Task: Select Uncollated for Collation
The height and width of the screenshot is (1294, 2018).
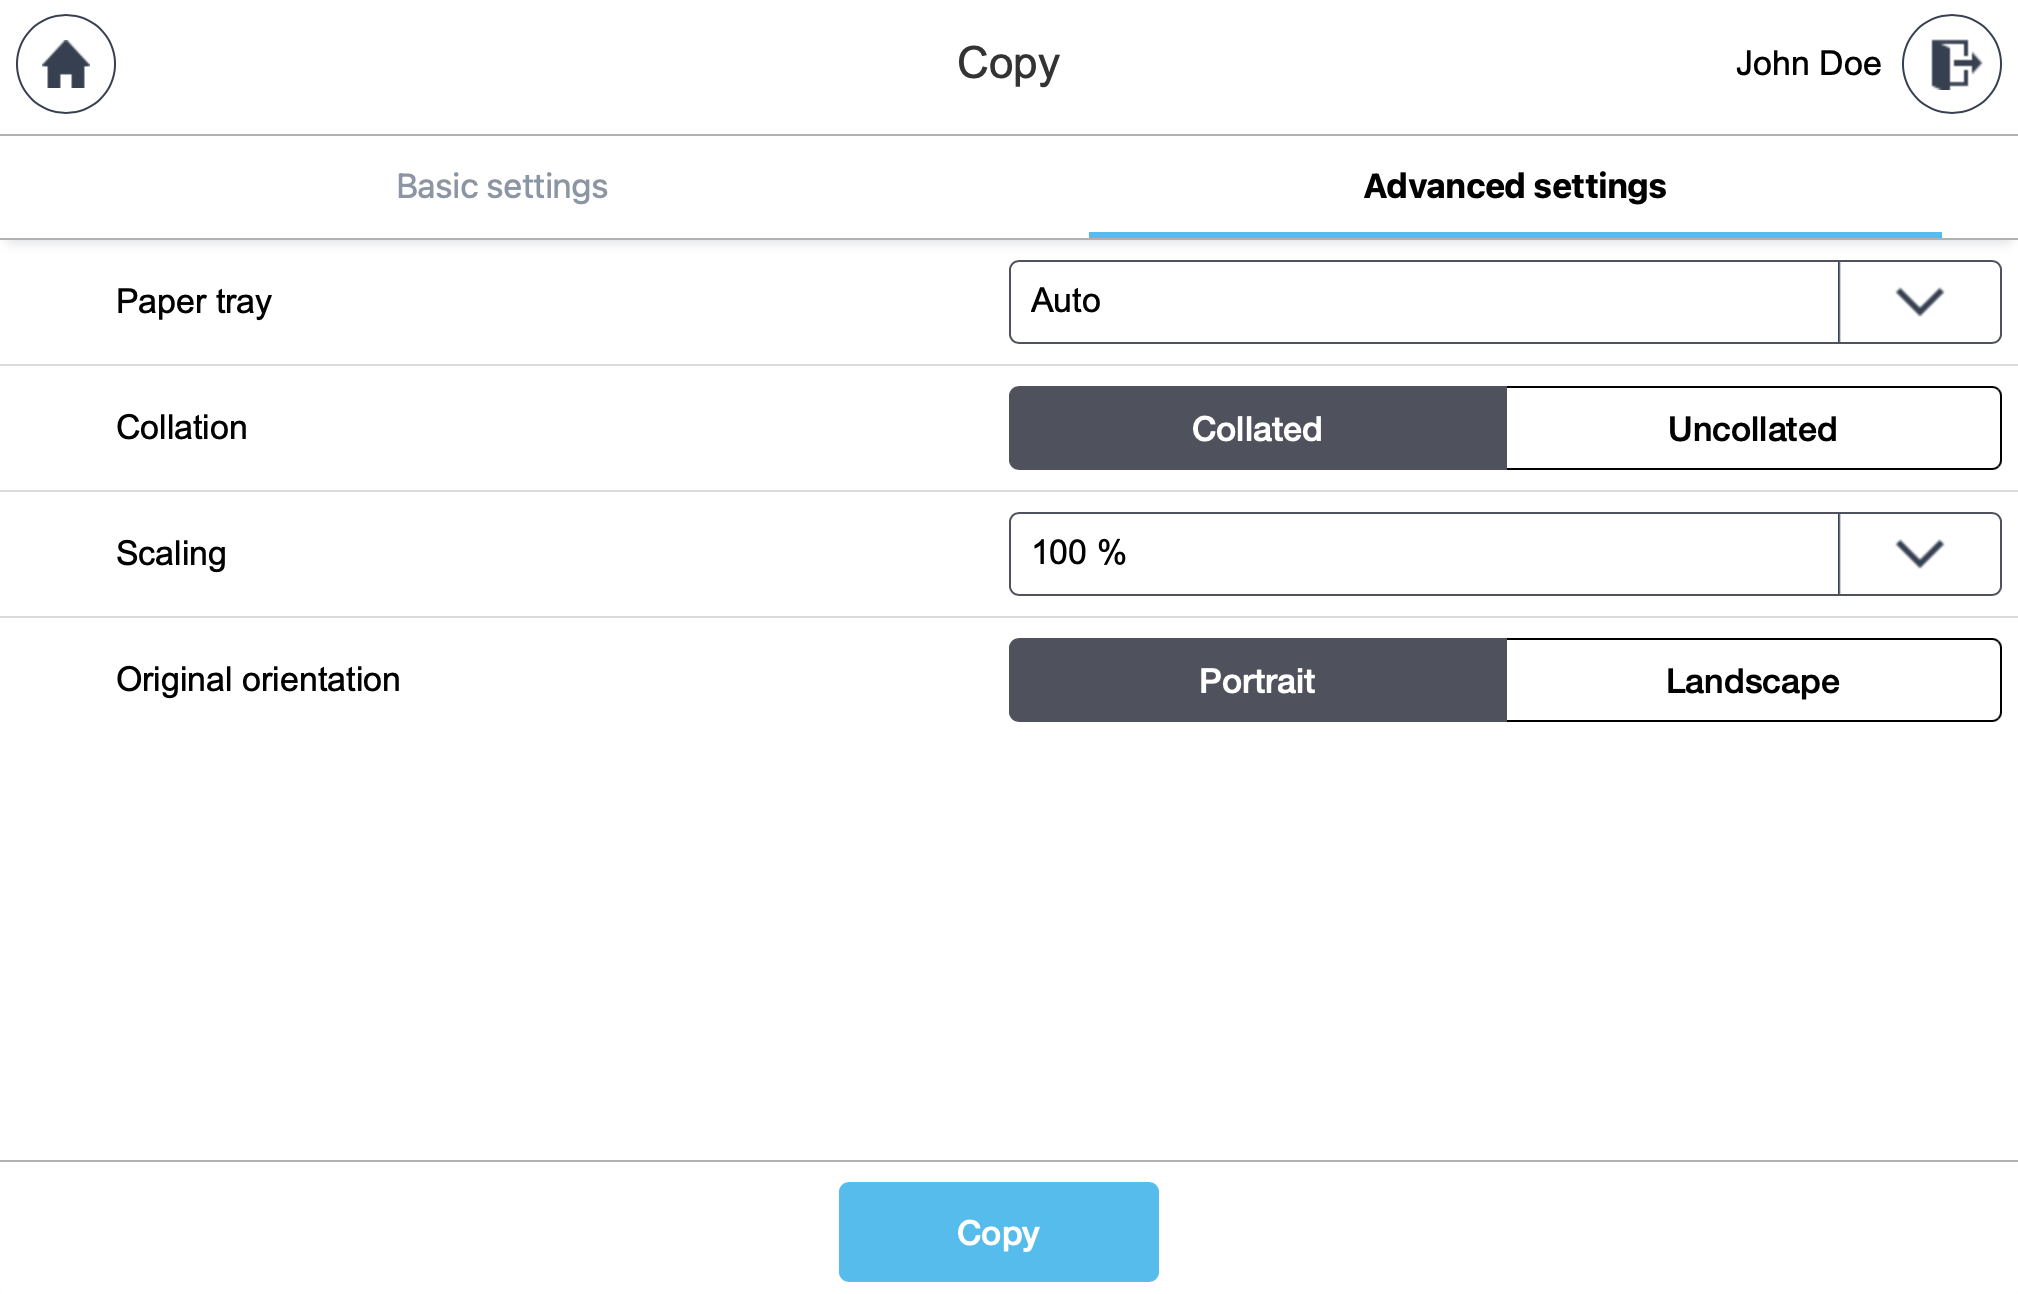Action: tap(1752, 428)
